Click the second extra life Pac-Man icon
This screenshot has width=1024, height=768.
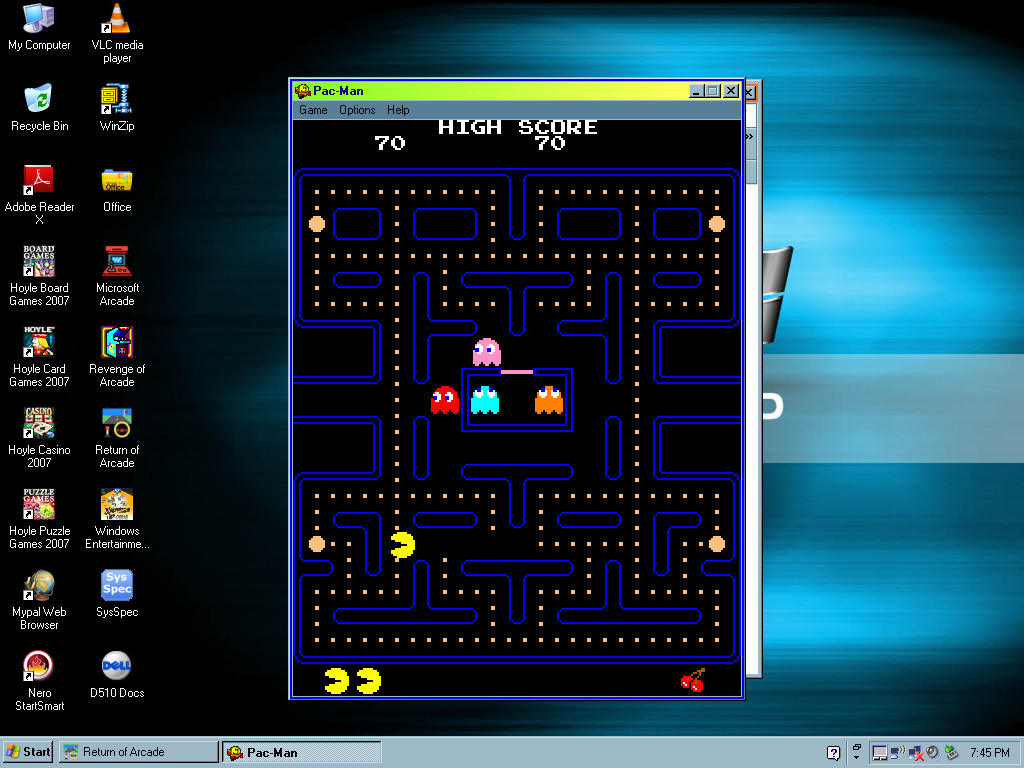point(368,680)
